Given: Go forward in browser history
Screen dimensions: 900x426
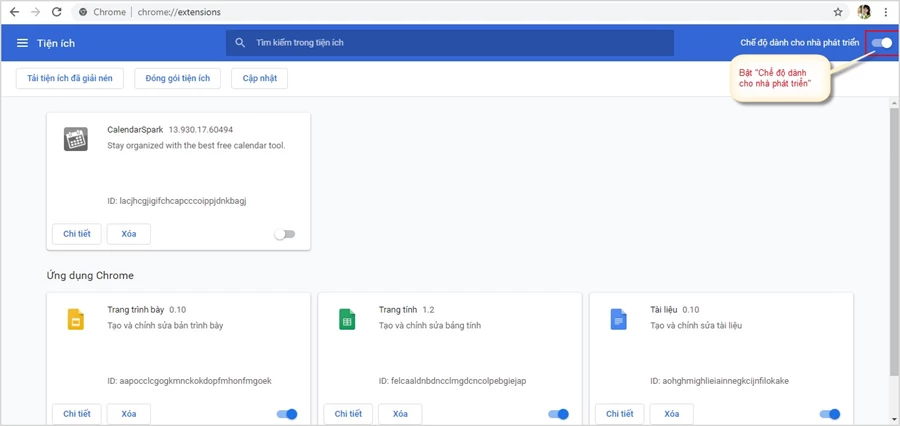Looking at the screenshot, I should [x=36, y=12].
